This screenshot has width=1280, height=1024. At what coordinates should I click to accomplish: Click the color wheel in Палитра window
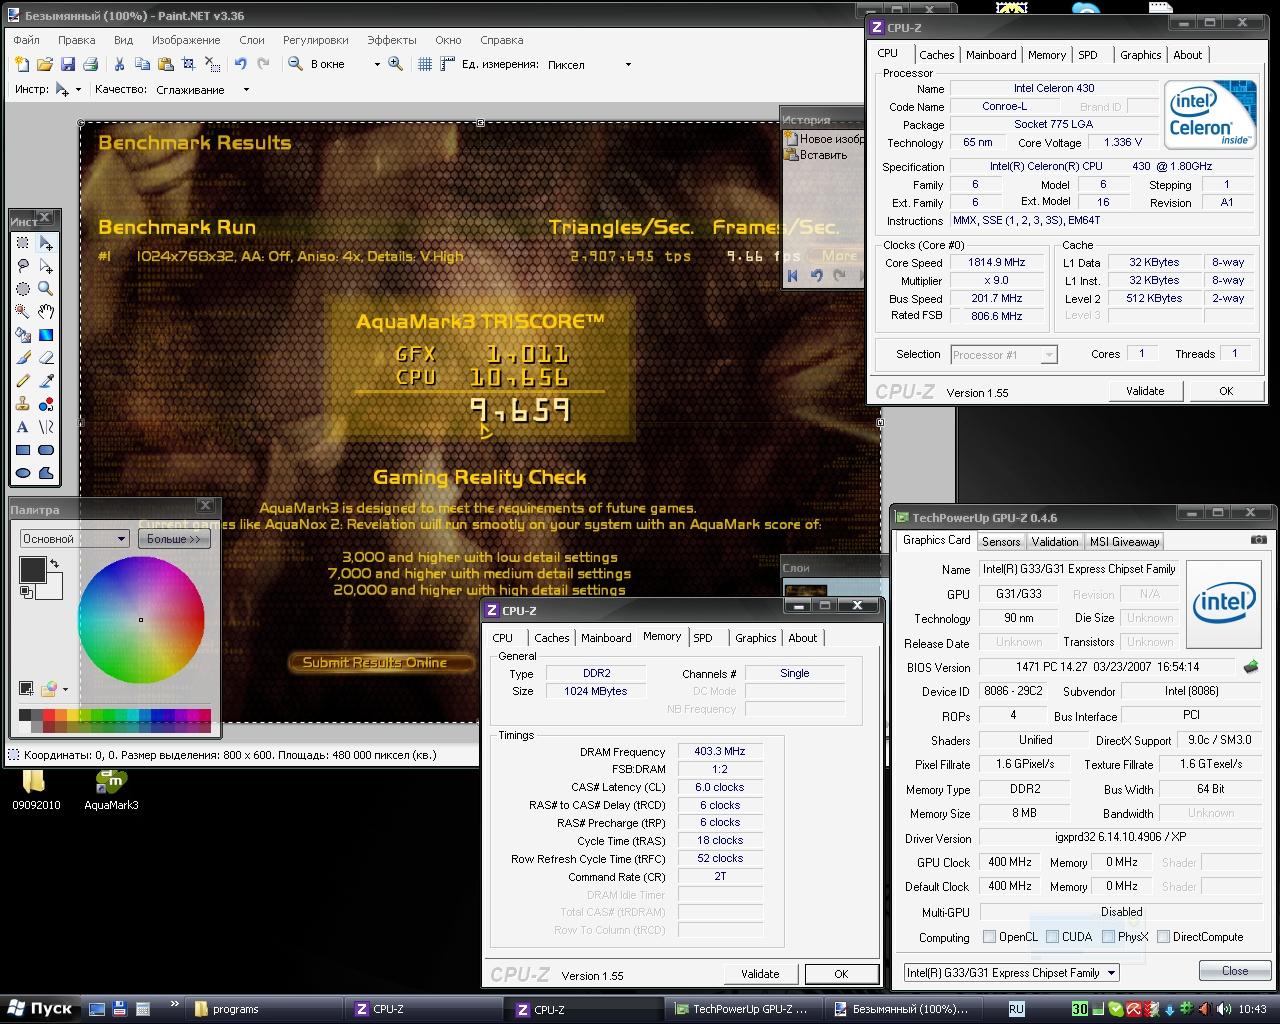click(141, 620)
